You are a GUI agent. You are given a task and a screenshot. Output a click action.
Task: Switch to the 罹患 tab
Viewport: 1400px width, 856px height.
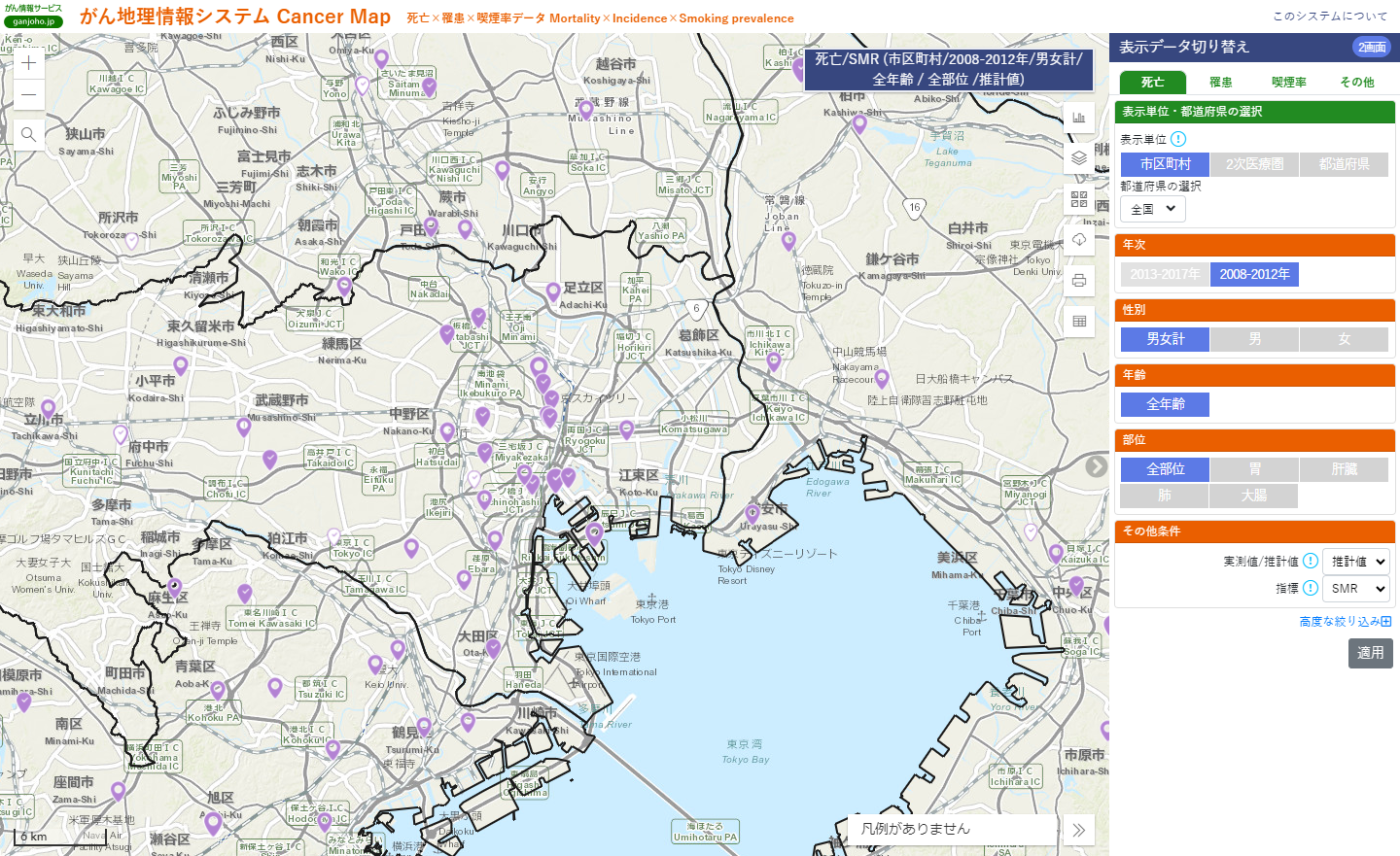point(1220,82)
